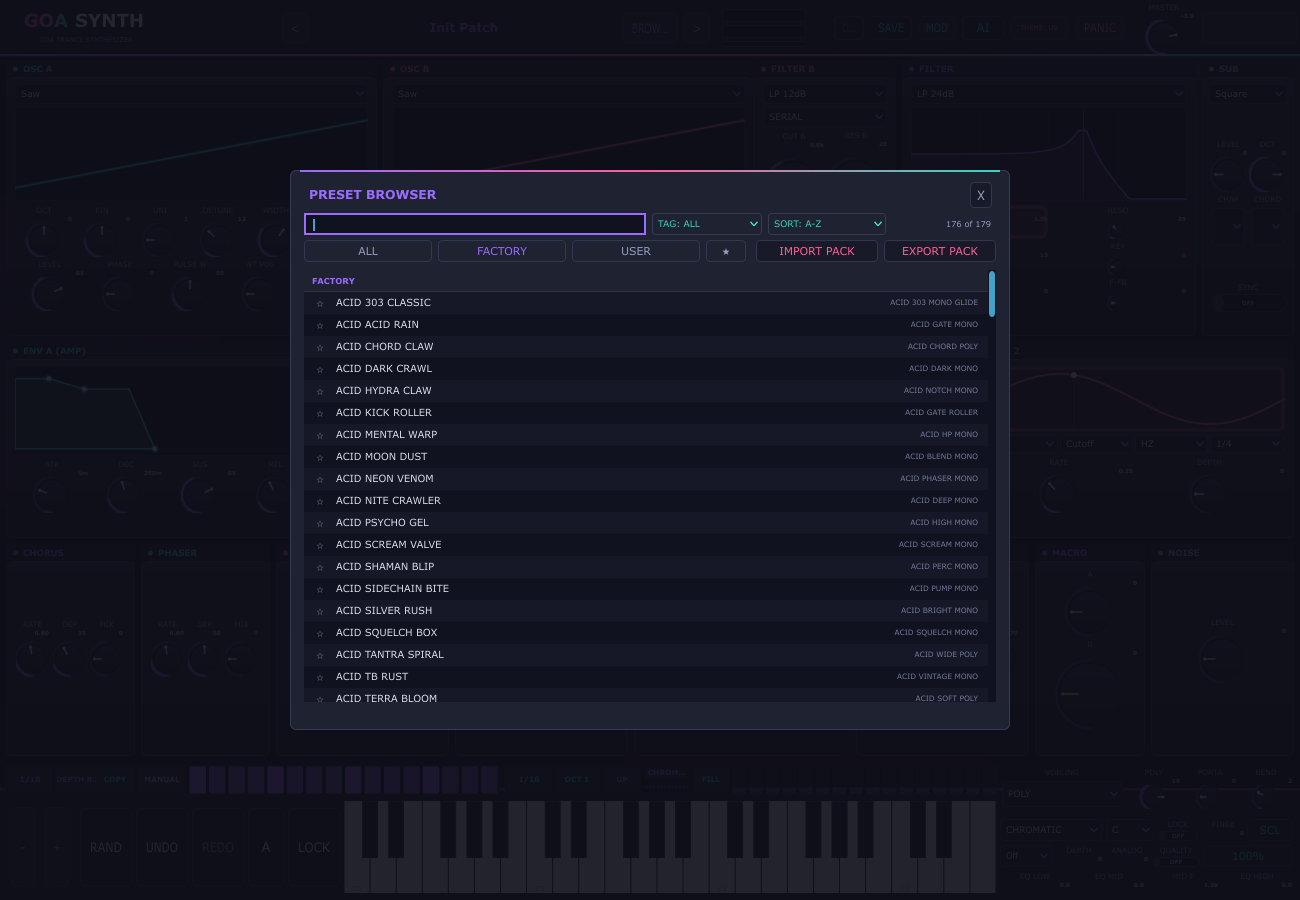Star the ACID KICK ROLLER preset

(x=320, y=413)
